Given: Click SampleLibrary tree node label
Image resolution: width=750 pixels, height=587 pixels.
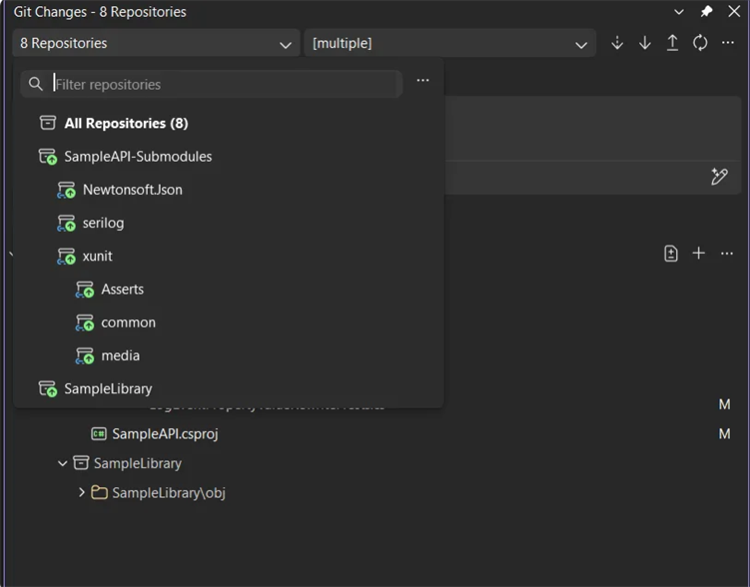Looking at the screenshot, I should [138, 463].
